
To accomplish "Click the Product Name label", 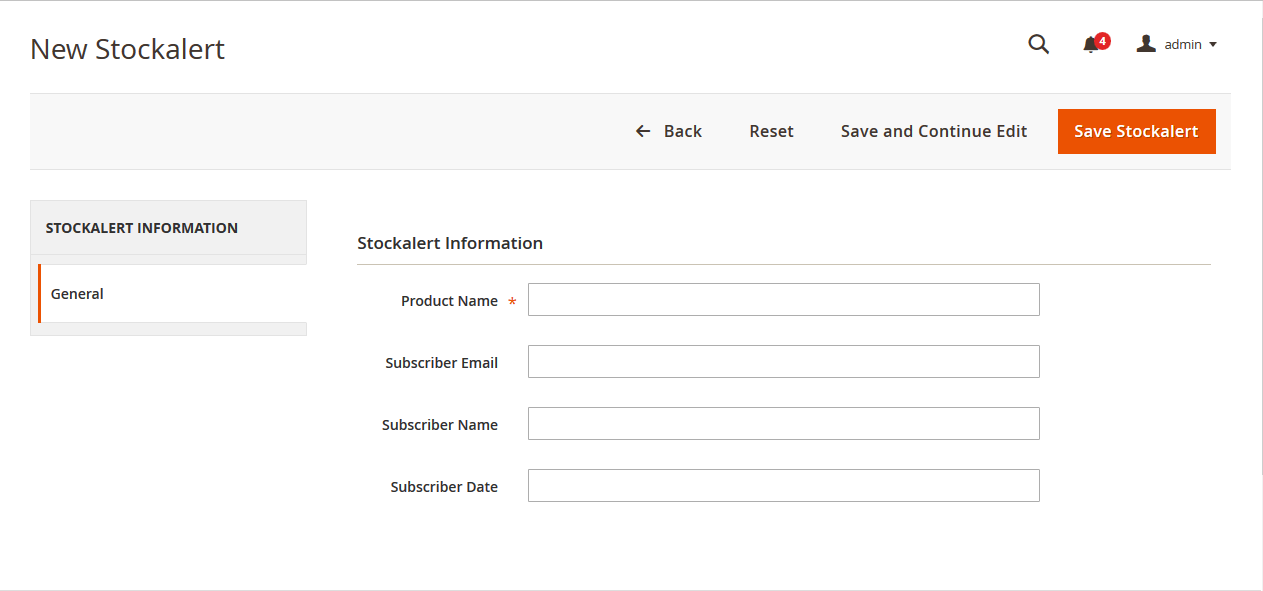I will (x=449, y=301).
